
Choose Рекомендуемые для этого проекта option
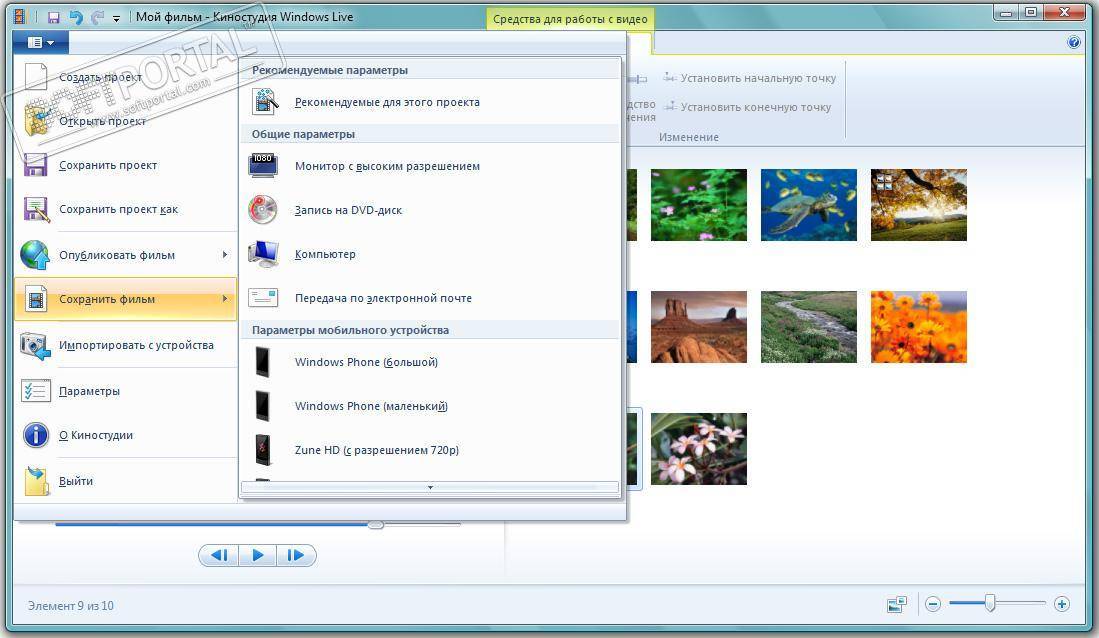click(x=430, y=102)
